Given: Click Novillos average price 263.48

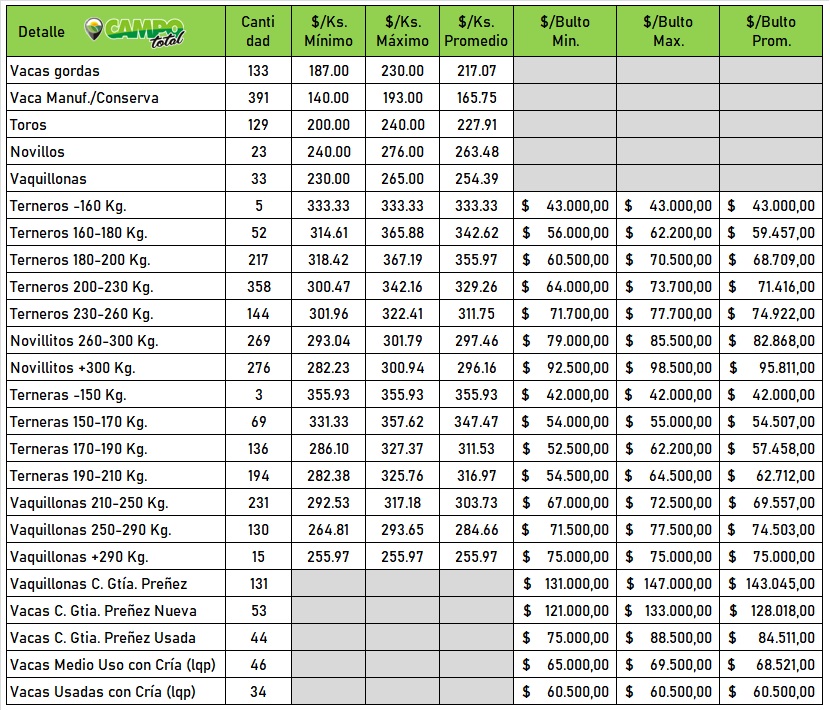Looking at the screenshot, I should [476, 152].
